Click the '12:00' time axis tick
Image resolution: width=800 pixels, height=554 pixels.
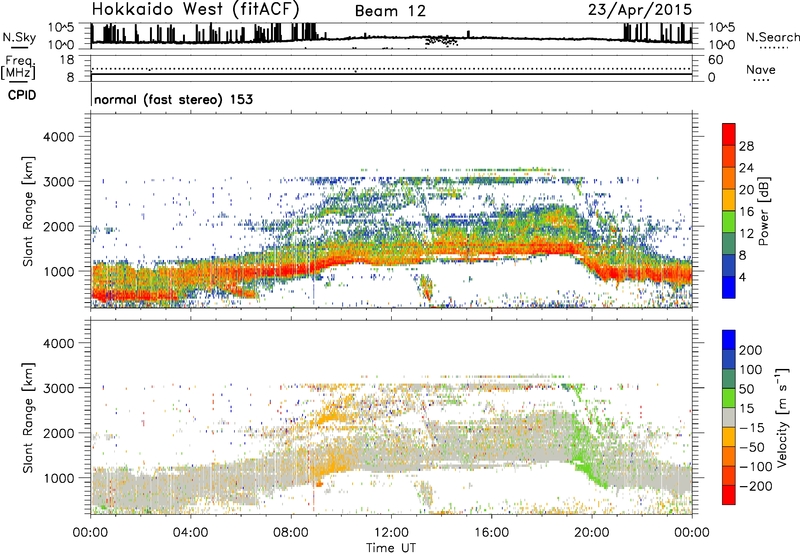click(x=391, y=533)
